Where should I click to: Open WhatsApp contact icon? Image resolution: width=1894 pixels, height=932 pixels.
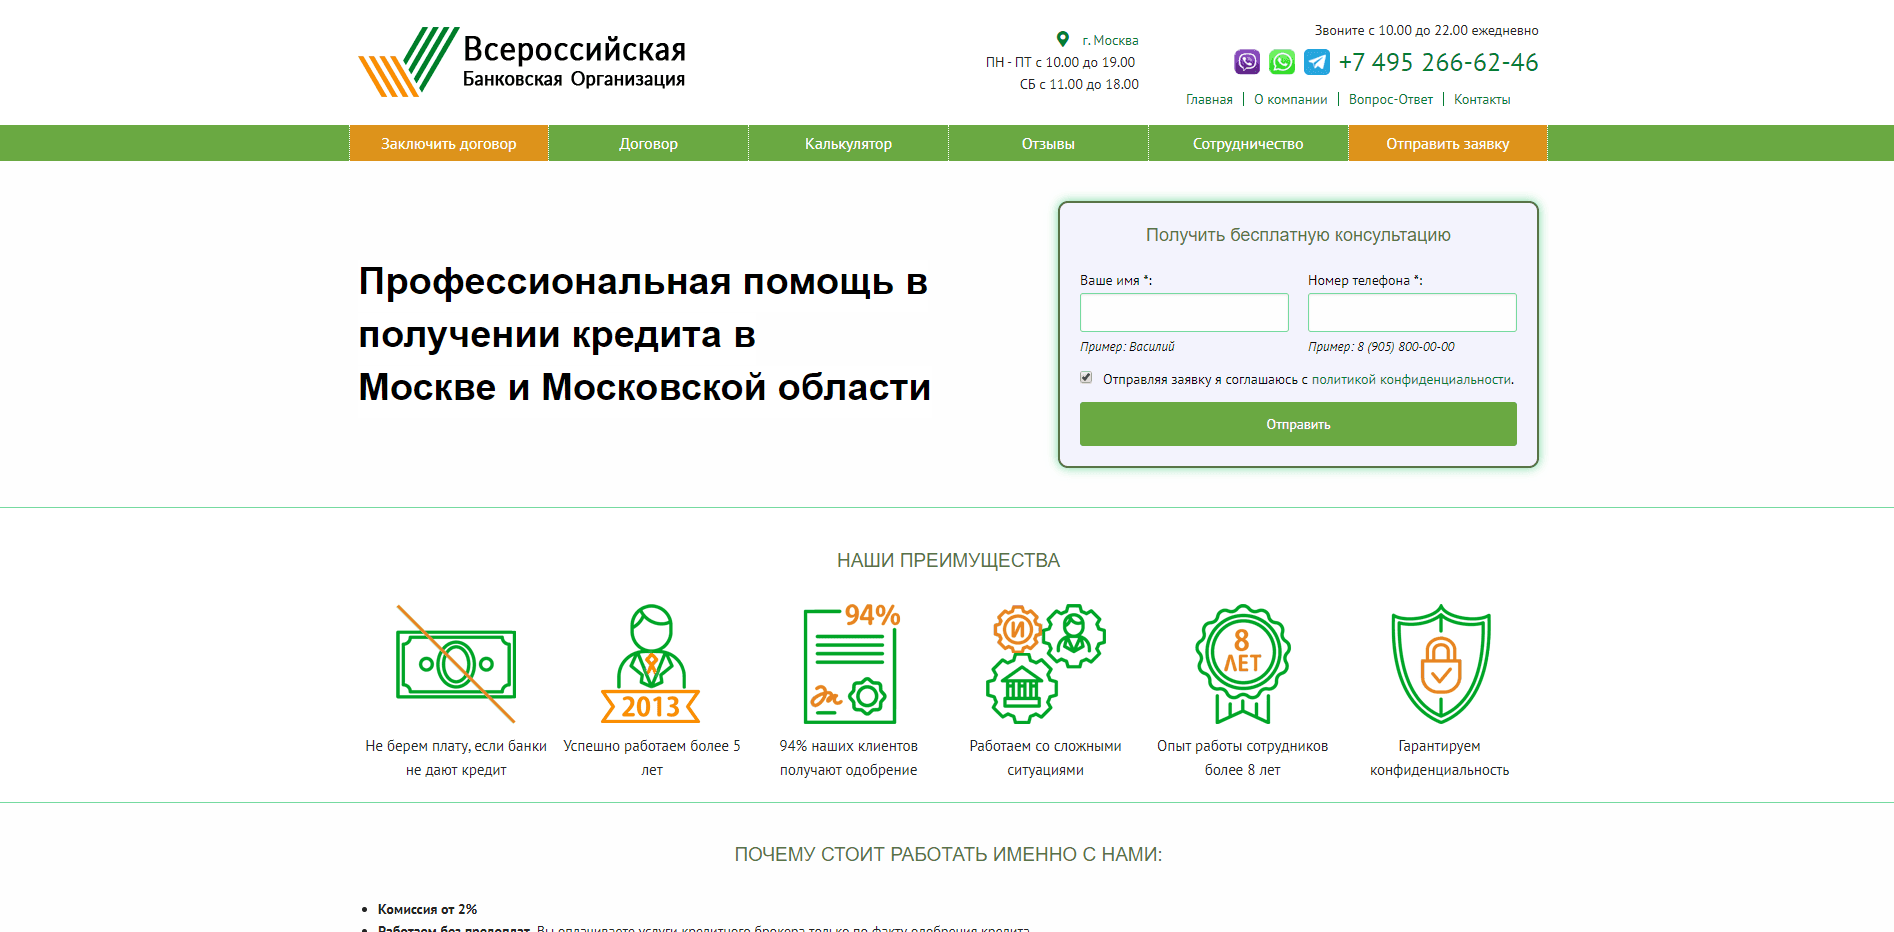pyautogui.click(x=1282, y=62)
